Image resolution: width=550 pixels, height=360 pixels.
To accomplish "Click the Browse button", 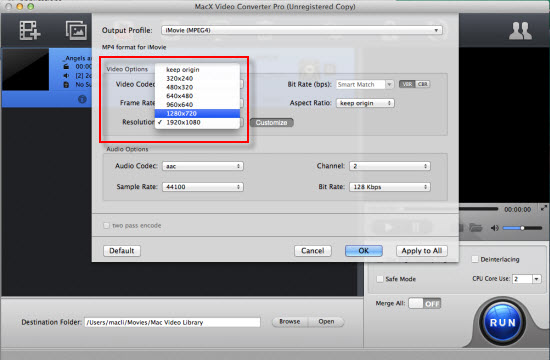I will point(290,321).
